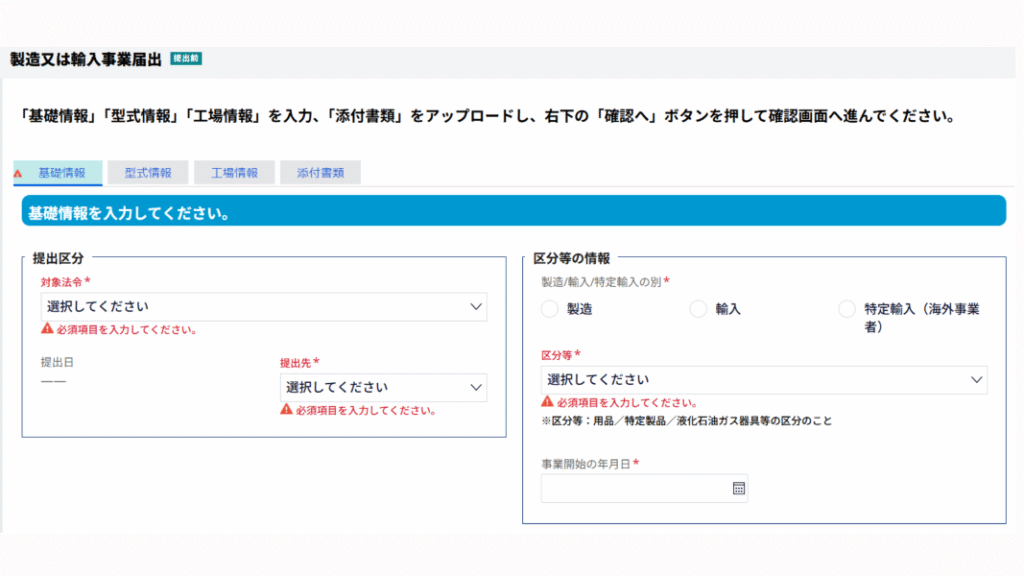
Task: Click the 提出前 status badge
Action: tap(186, 59)
